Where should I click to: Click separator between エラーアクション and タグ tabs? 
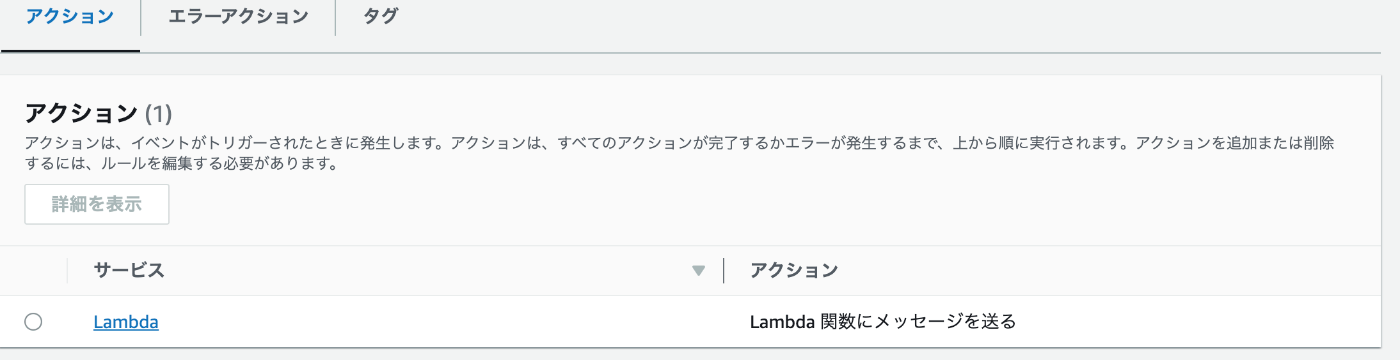(x=336, y=18)
